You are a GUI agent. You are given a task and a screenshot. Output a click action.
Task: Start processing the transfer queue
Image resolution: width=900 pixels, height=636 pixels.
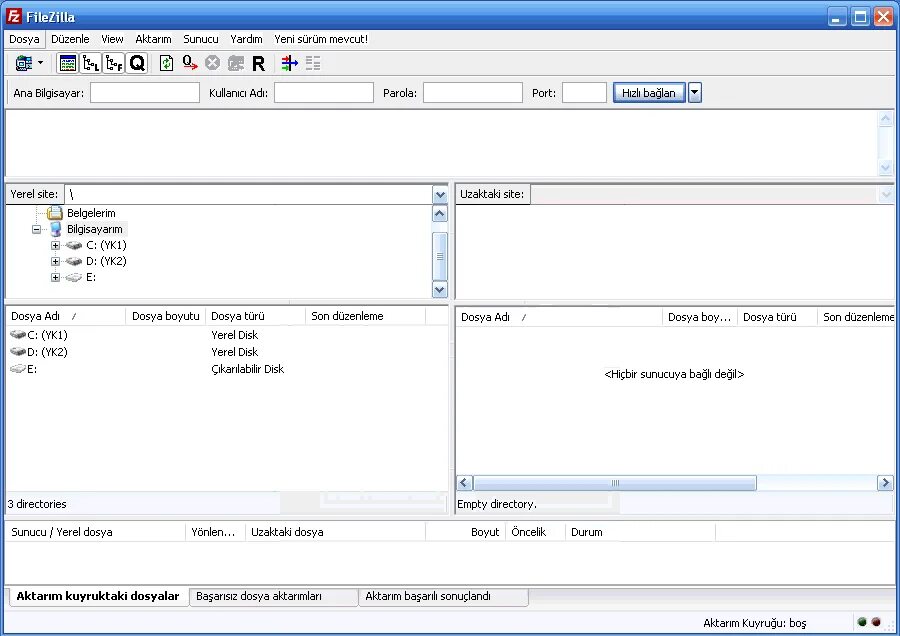(x=190, y=63)
